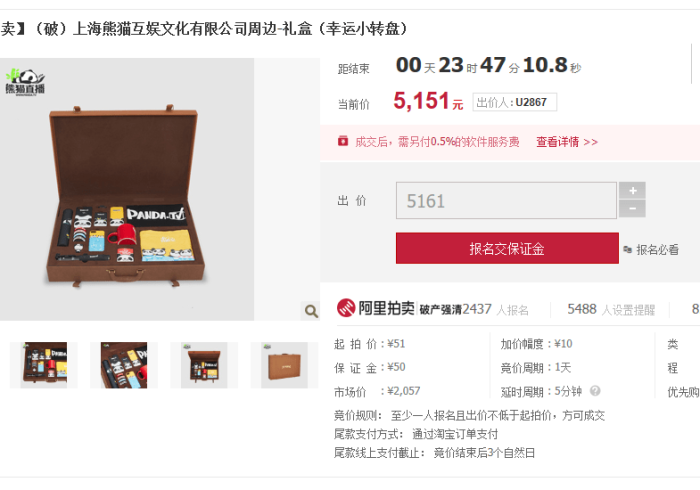Select the second close-up thumbnail
This screenshot has width=700, height=490.
(x=124, y=365)
